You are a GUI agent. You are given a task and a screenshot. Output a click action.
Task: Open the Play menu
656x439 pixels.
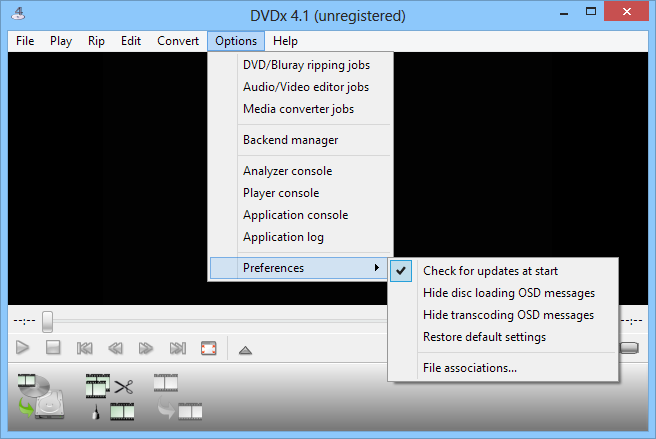[61, 41]
